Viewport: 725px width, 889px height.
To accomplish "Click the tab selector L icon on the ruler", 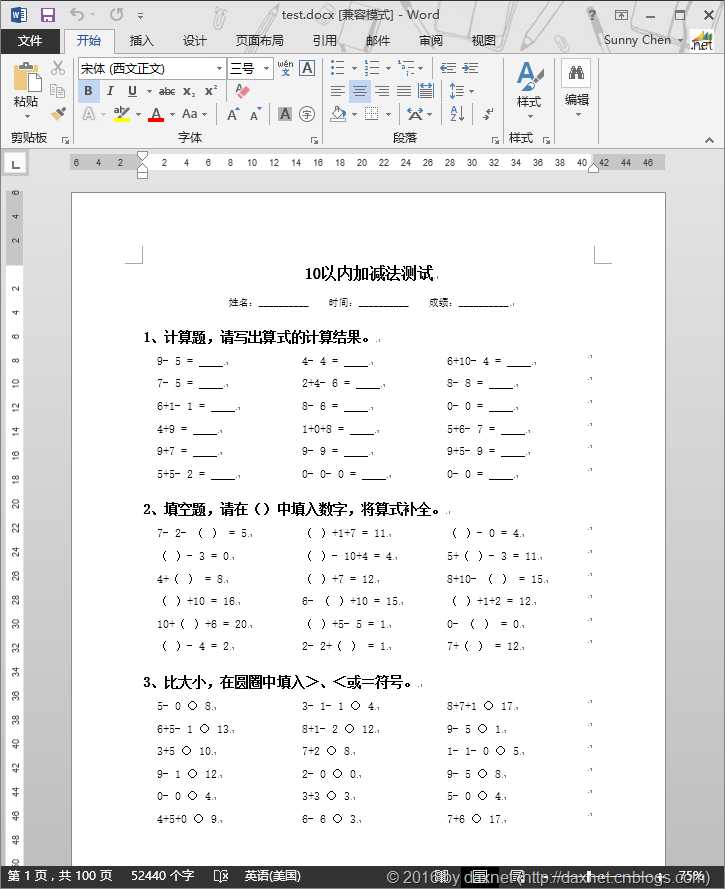I will pyautogui.click(x=15, y=165).
